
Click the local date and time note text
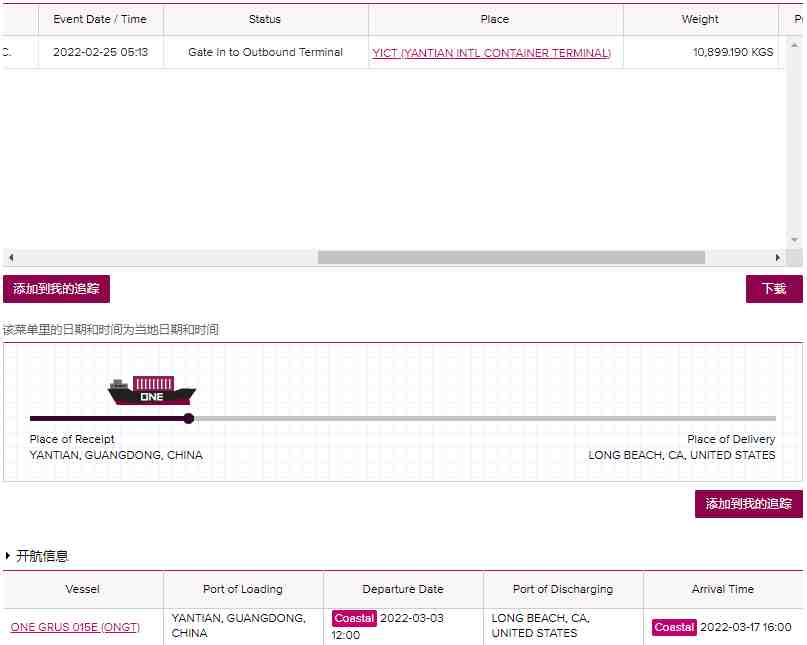111,329
